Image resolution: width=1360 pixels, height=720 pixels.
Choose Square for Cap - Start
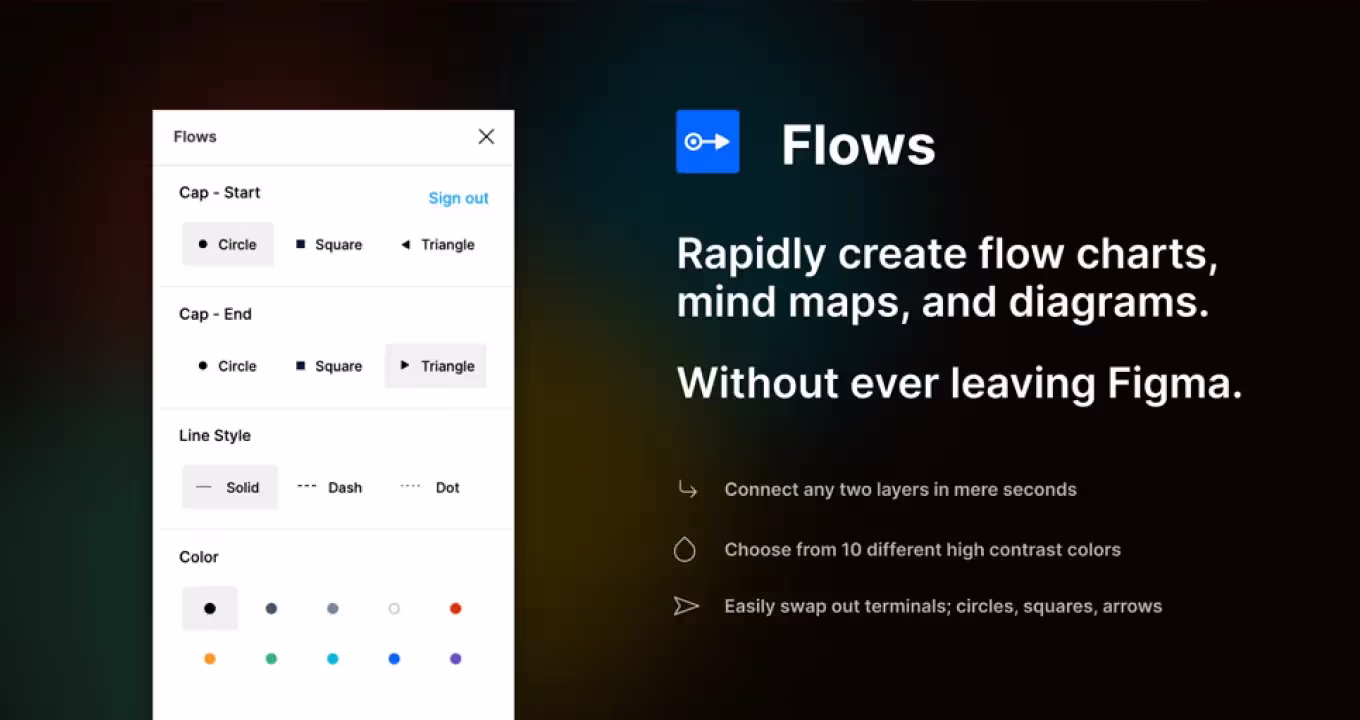(329, 244)
